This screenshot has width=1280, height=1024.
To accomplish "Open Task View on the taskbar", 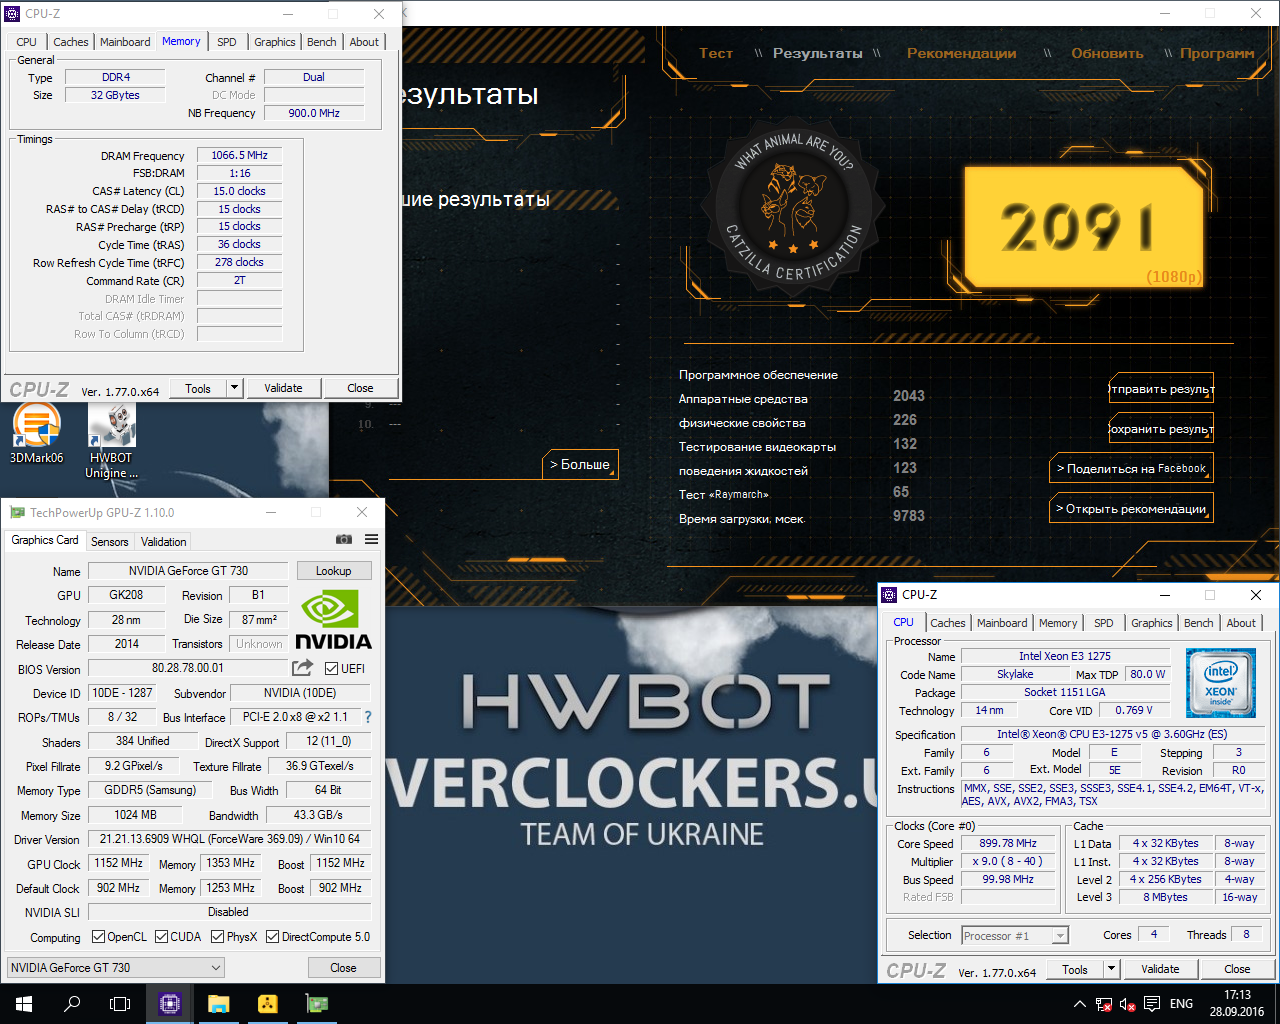I will coord(120,1004).
